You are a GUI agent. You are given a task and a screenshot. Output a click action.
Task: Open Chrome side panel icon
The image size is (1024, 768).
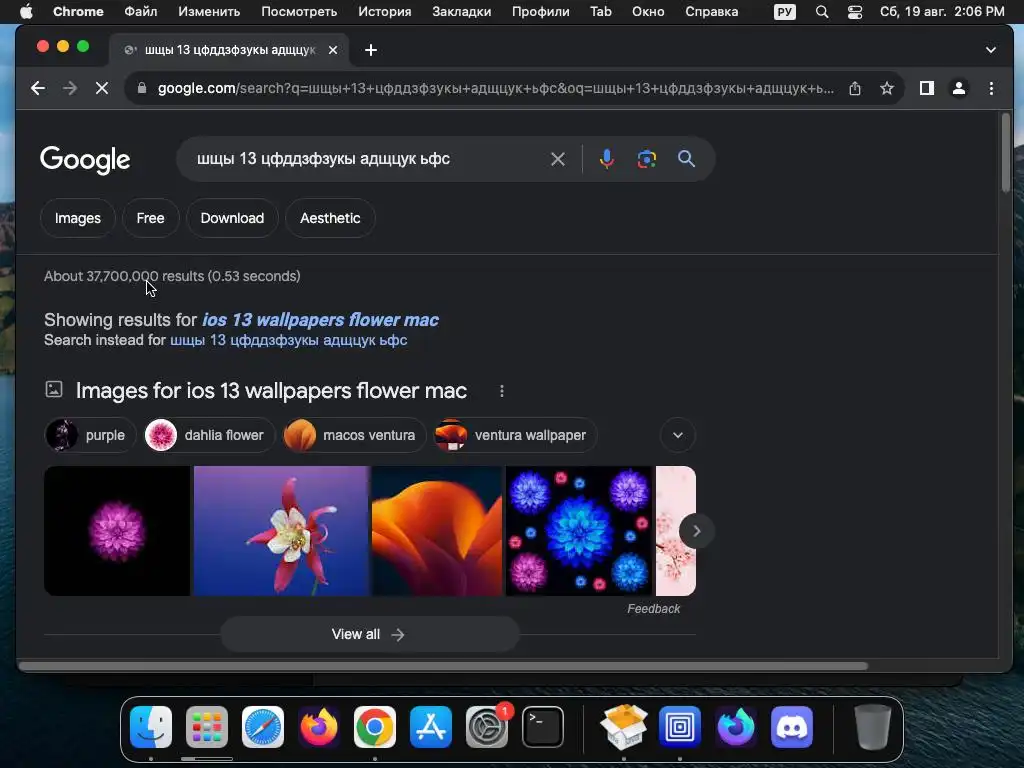pyautogui.click(x=926, y=88)
